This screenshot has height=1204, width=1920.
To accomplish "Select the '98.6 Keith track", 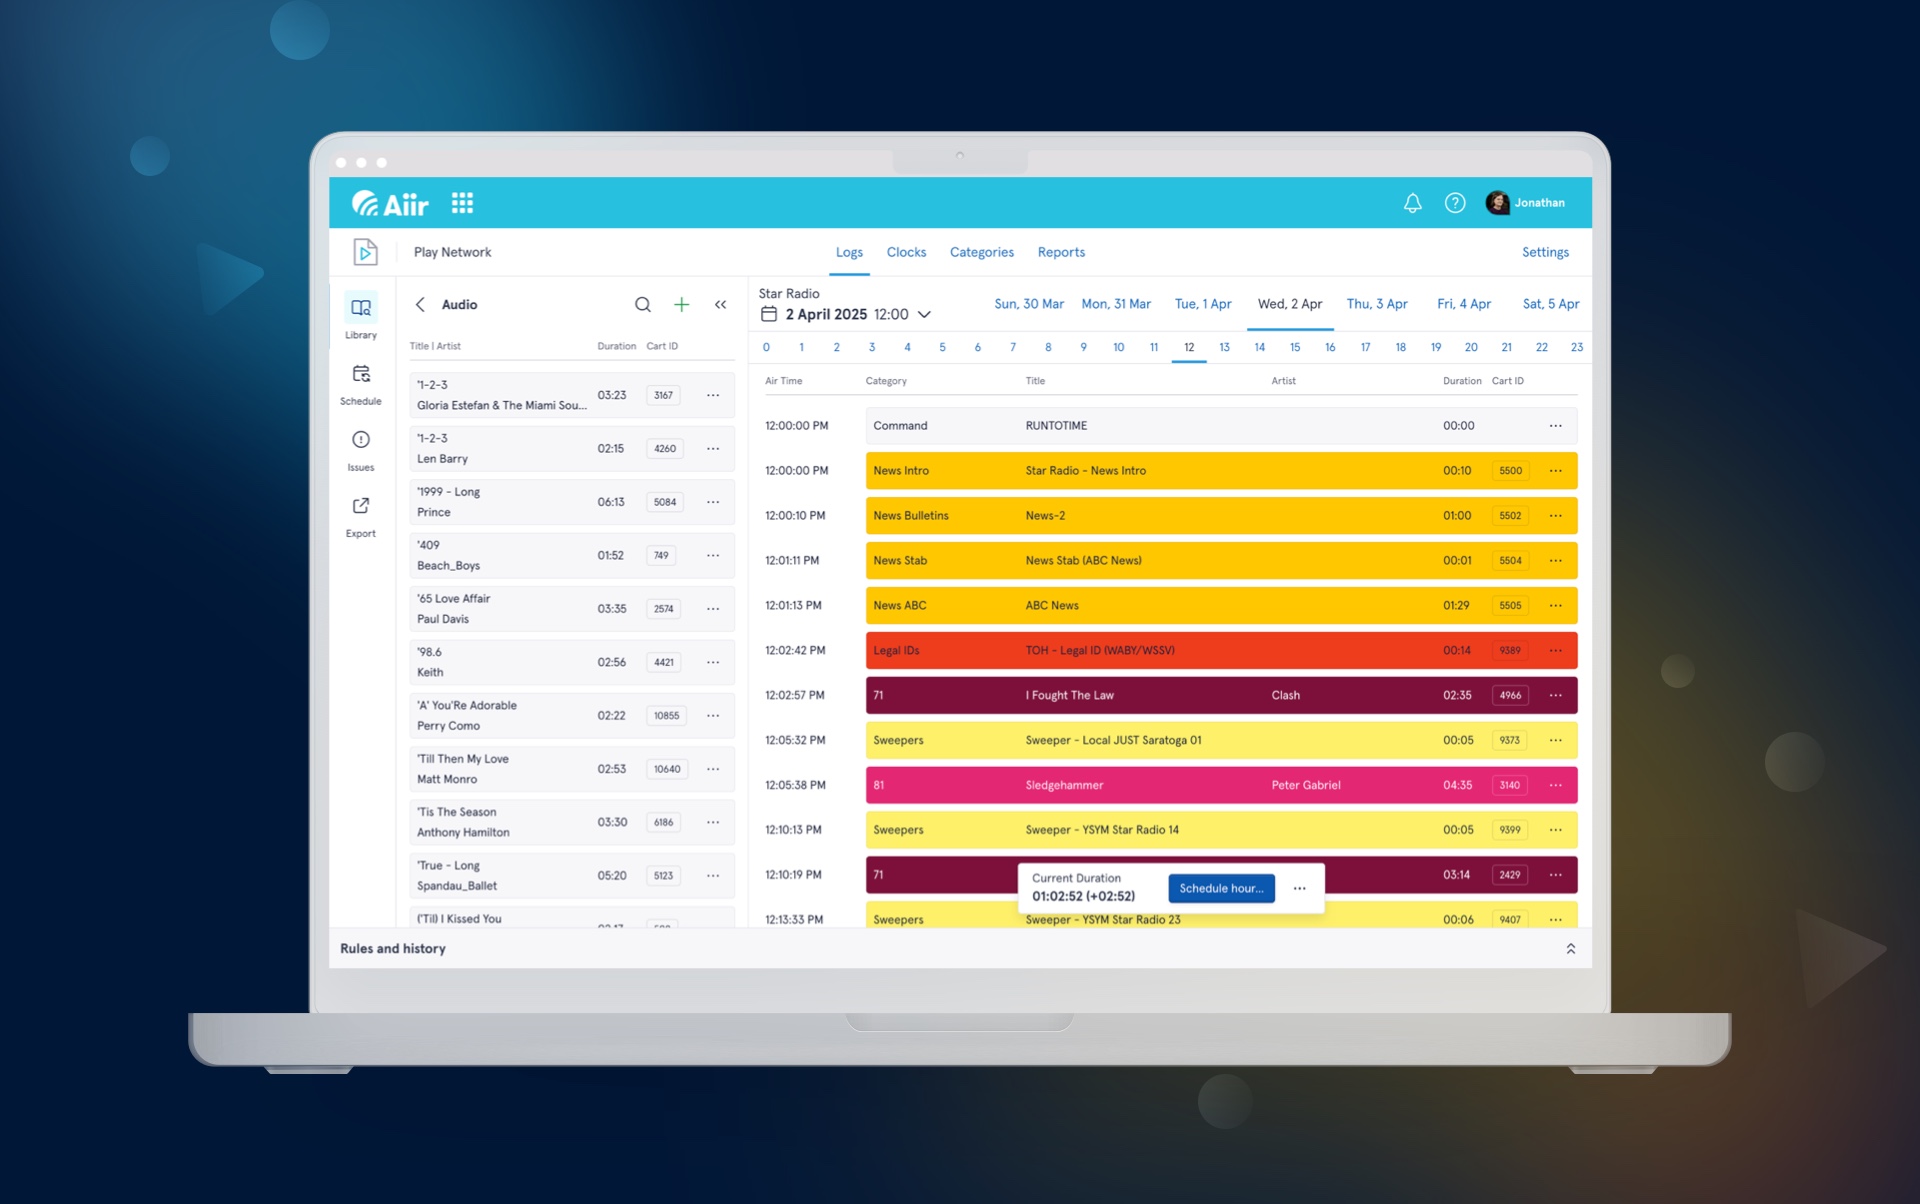I will (572, 662).
